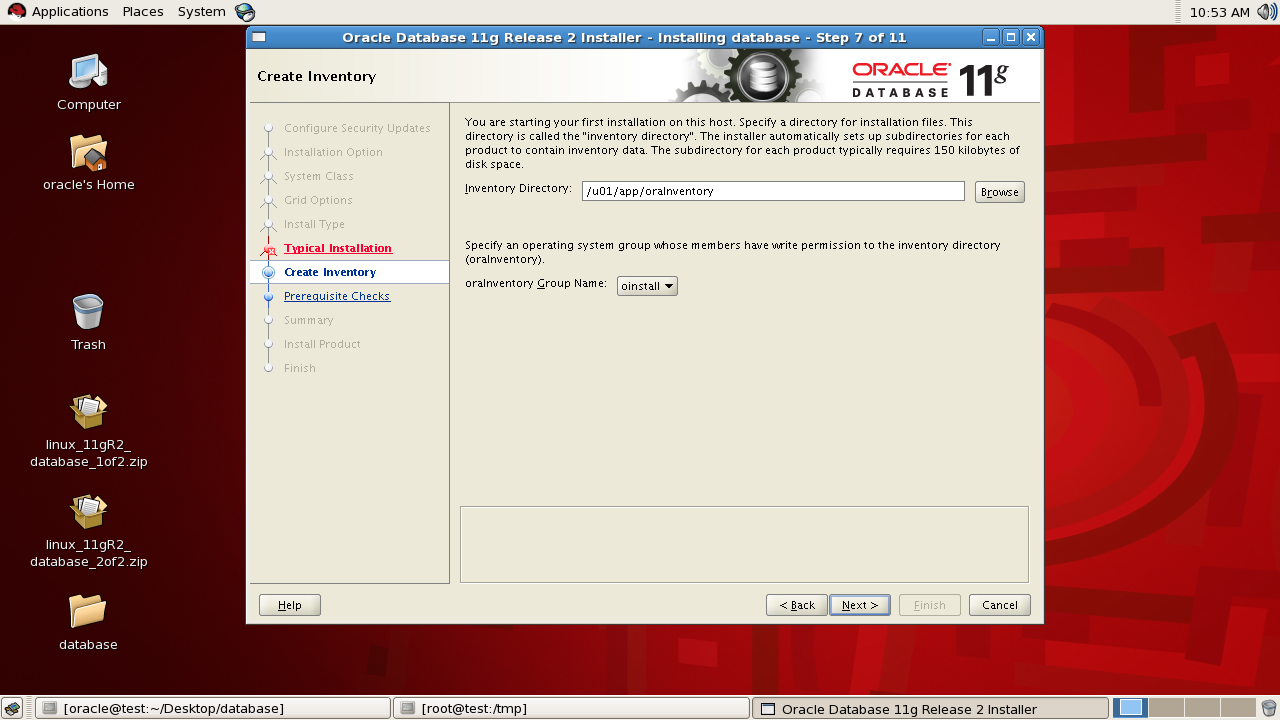Click the 'Install Type' step text
The width and height of the screenshot is (1280, 720).
click(x=314, y=224)
